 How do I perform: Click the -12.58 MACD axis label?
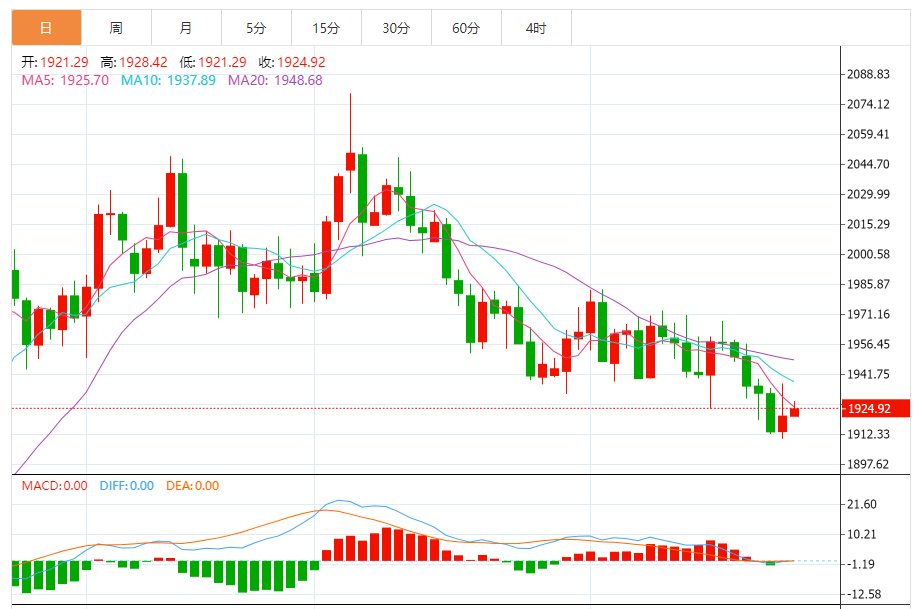(864, 594)
